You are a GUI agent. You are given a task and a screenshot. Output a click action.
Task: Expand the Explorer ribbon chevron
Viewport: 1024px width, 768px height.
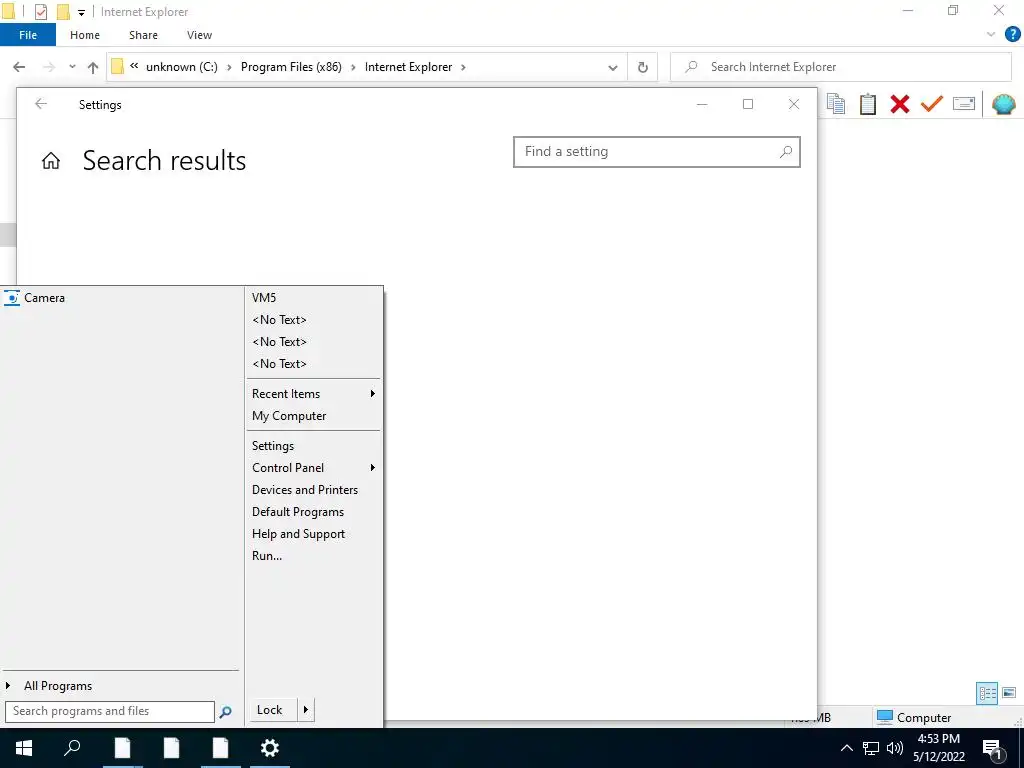pos(991,35)
